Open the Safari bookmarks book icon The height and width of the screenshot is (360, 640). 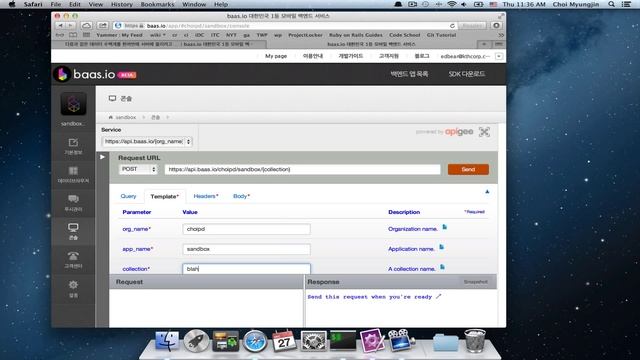[x=73, y=35]
